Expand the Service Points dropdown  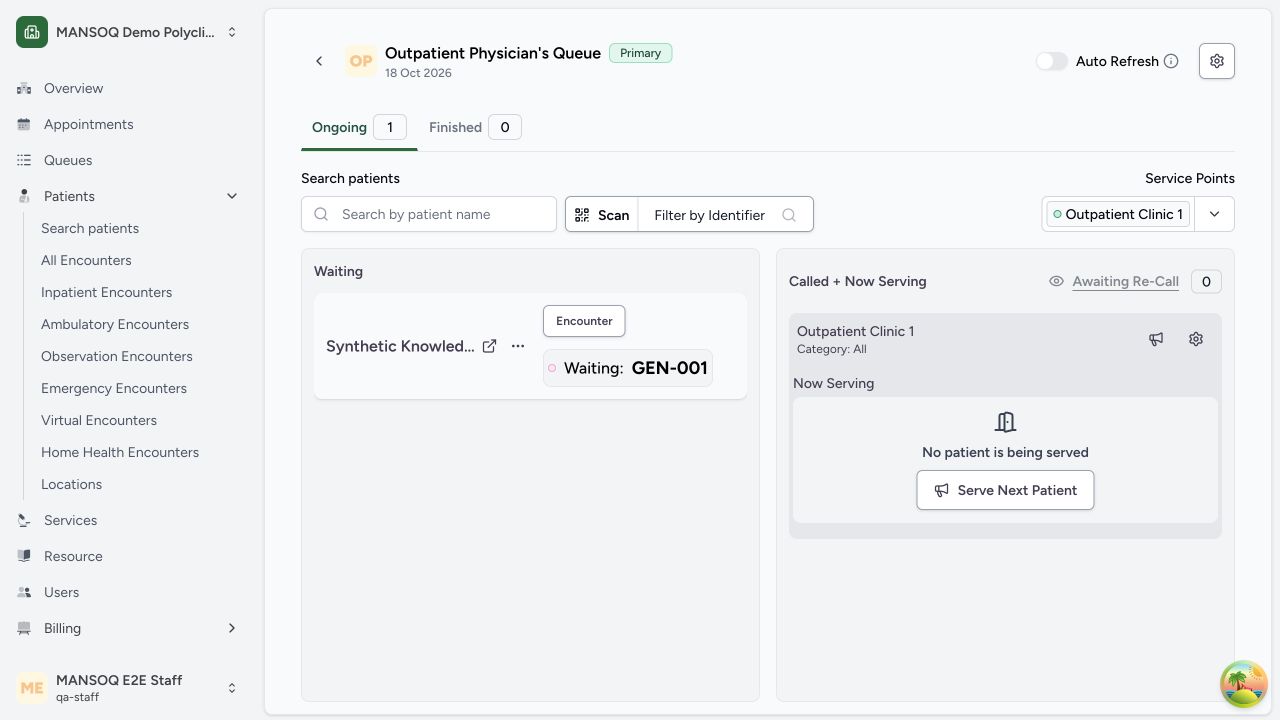(1215, 214)
